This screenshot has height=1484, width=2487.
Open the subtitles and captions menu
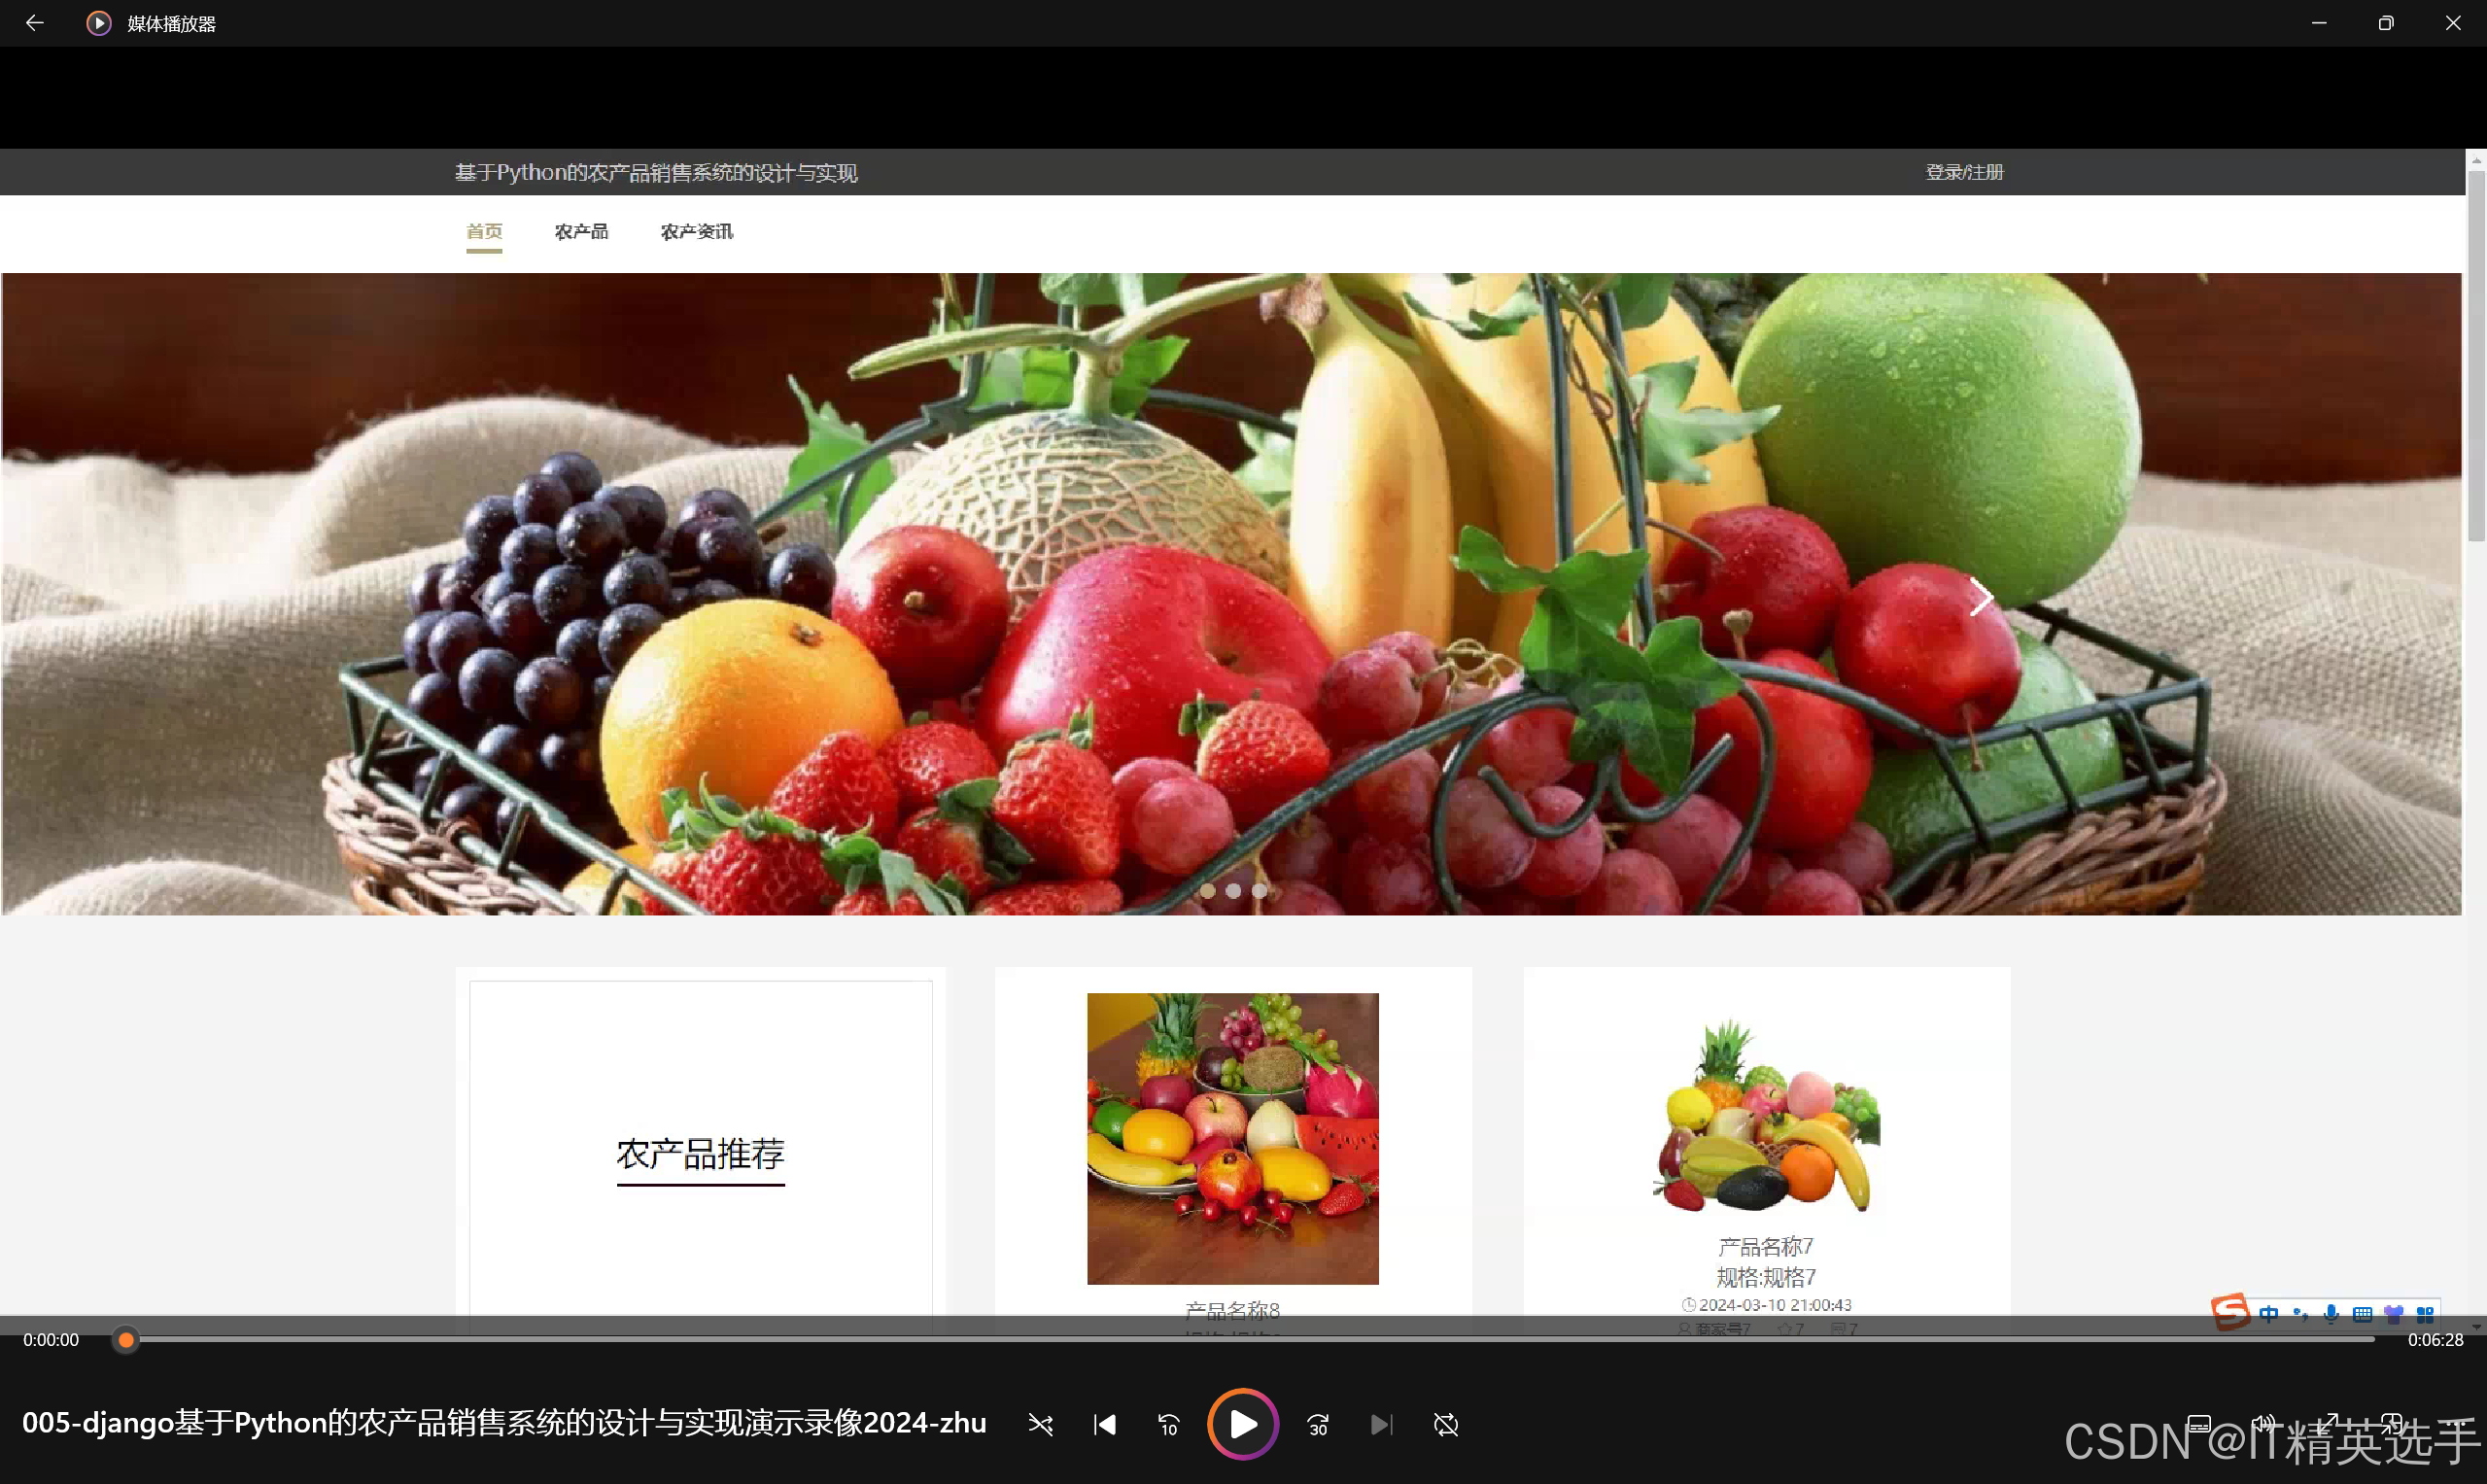[x=2199, y=1423]
